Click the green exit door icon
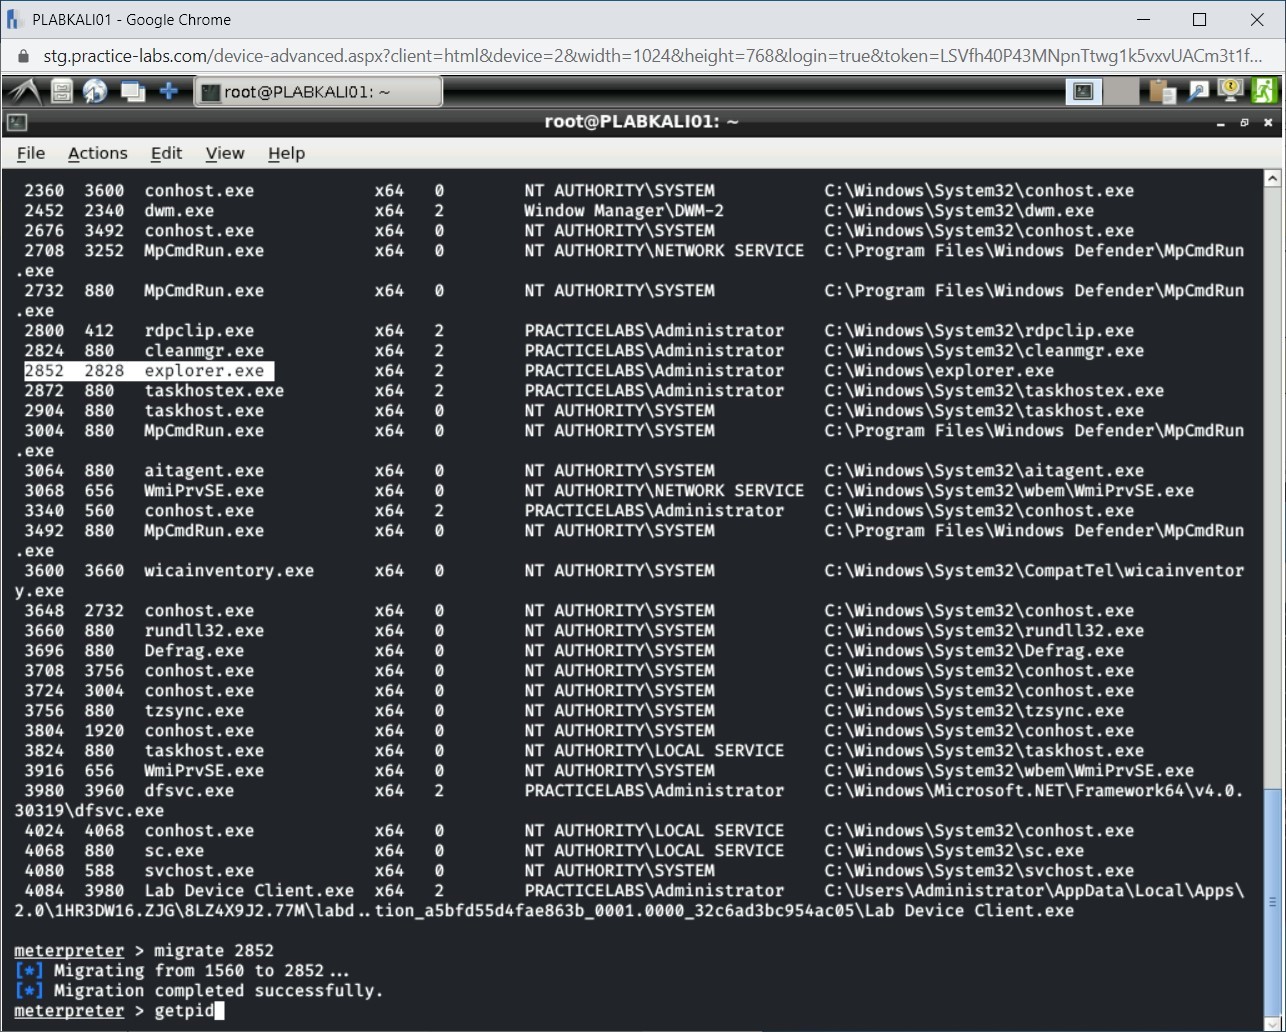The width and height of the screenshot is (1286, 1032). click(1263, 90)
